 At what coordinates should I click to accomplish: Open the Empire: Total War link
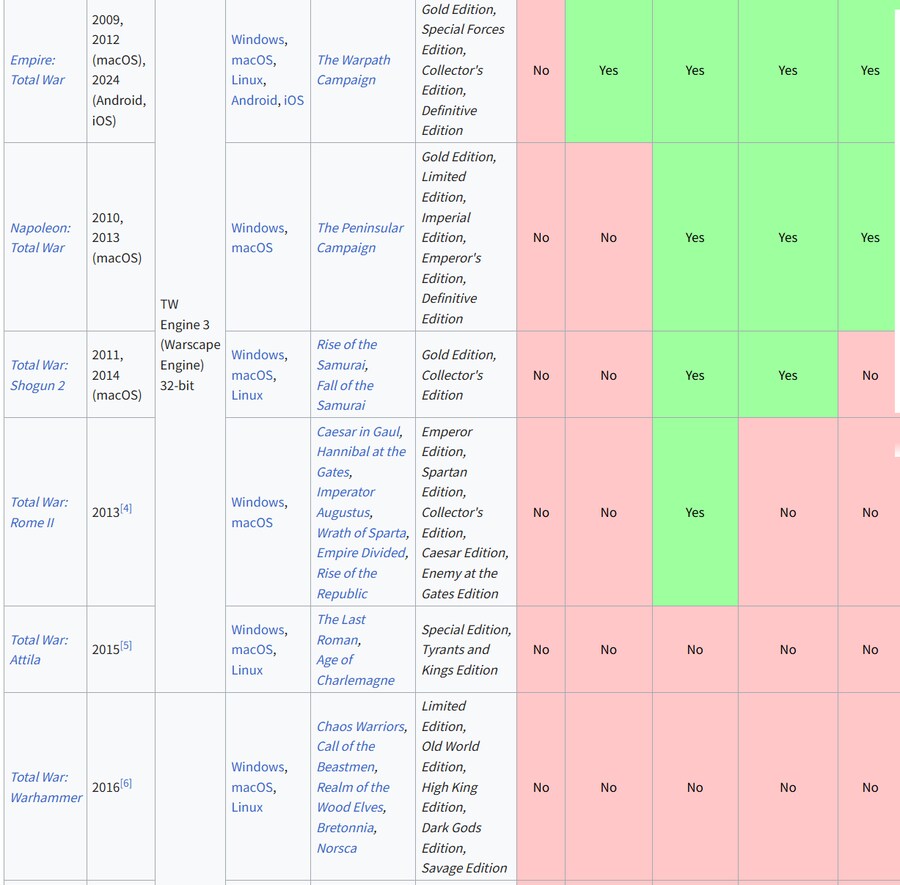[37, 70]
